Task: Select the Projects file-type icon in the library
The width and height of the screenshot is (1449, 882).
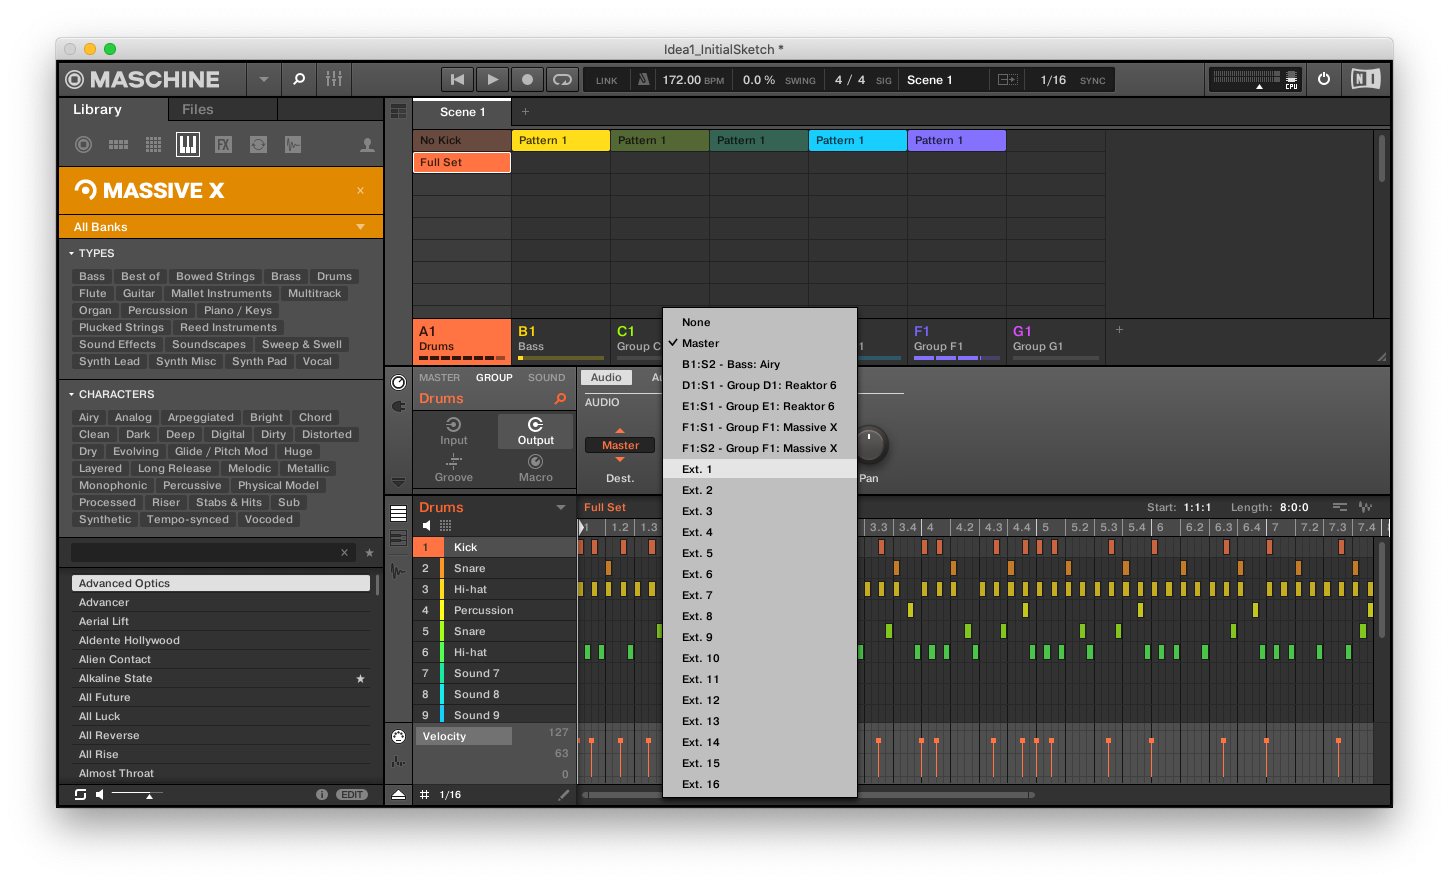Action: pos(84,145)
